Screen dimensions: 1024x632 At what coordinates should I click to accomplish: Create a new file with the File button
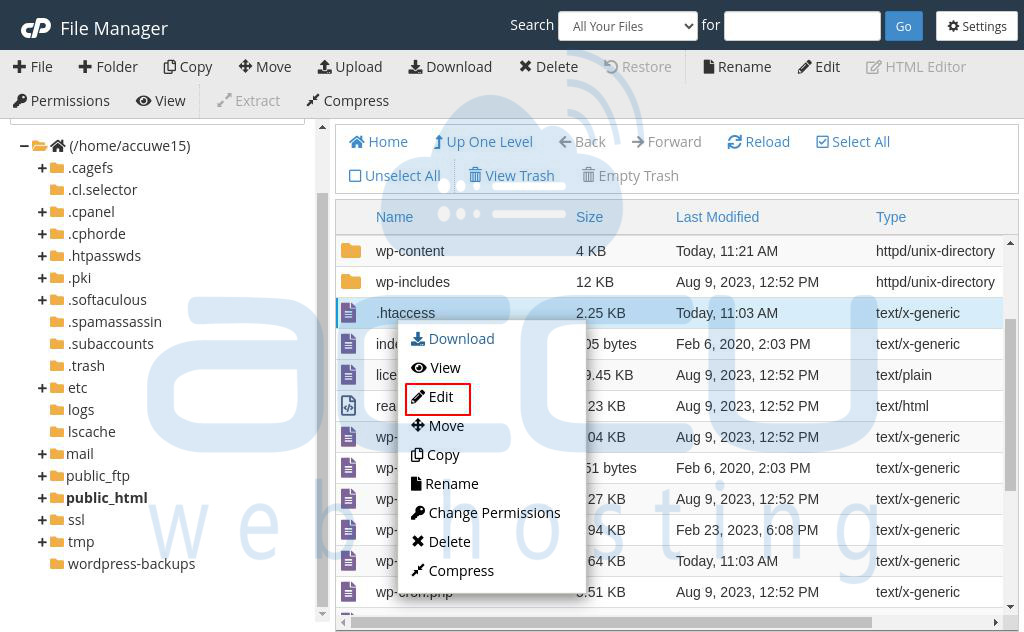[x=33, y=67]
